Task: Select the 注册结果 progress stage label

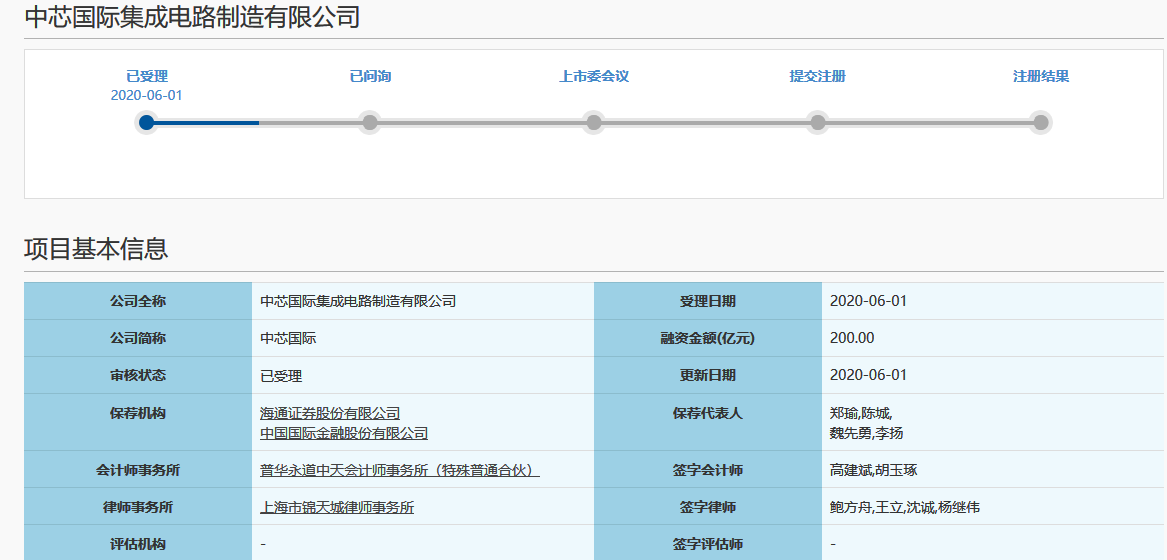Action: click(1040, 76)
